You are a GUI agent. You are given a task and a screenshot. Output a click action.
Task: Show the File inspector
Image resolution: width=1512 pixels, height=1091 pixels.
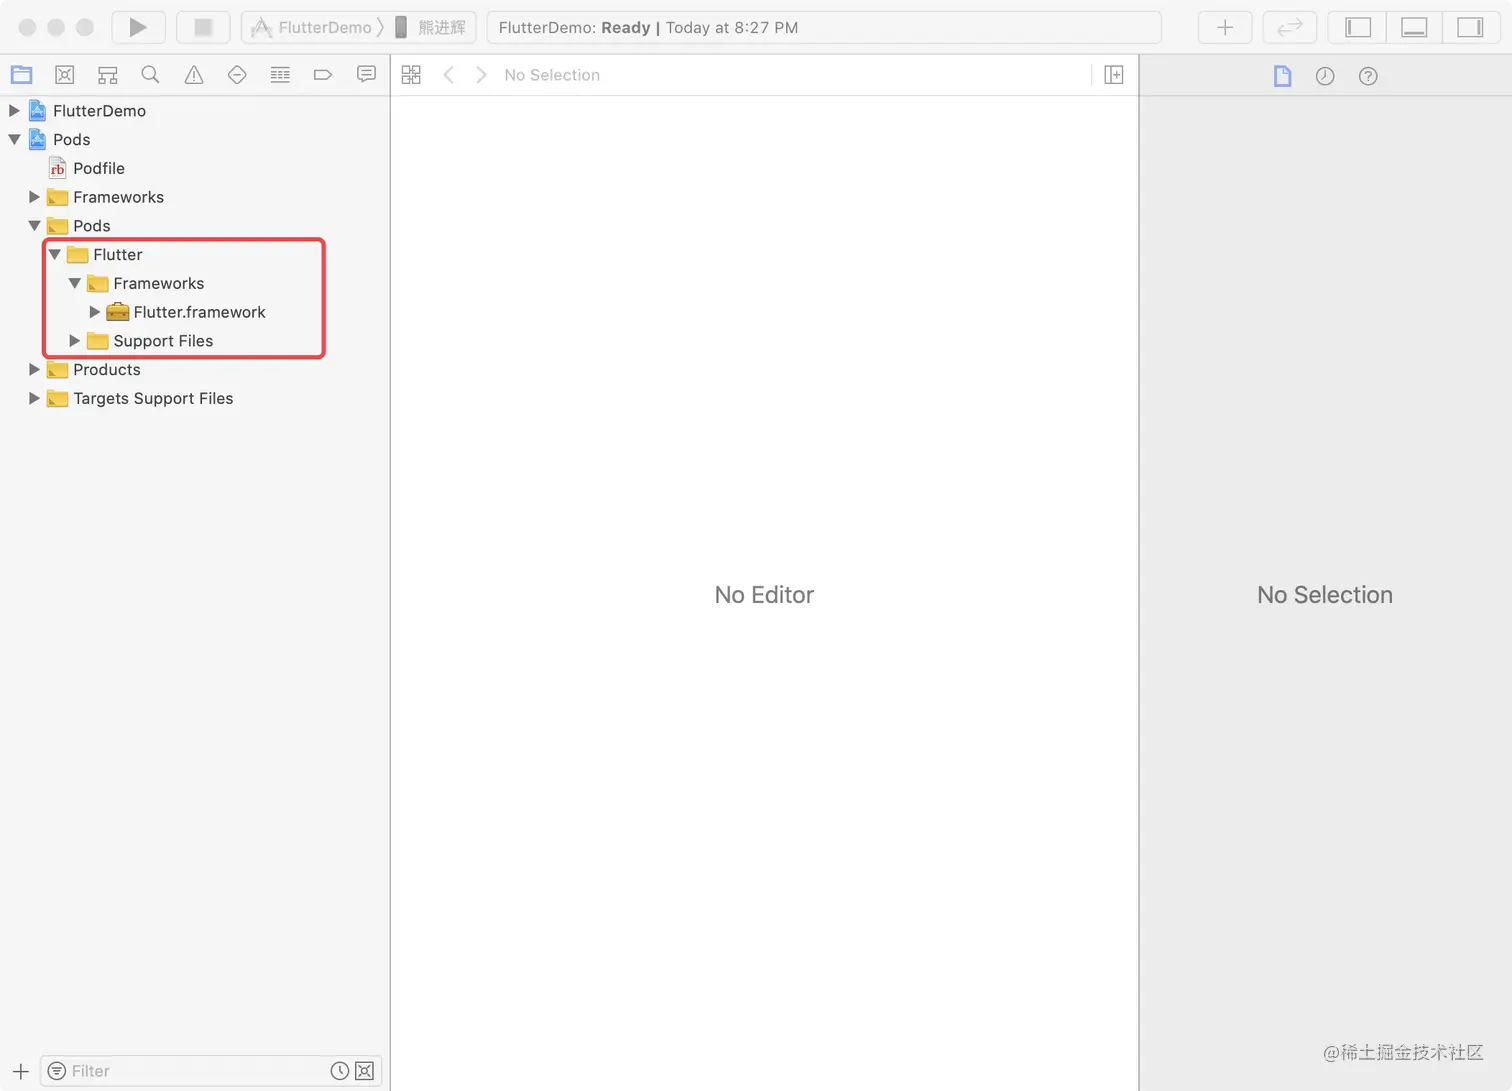coord(1282,76)
